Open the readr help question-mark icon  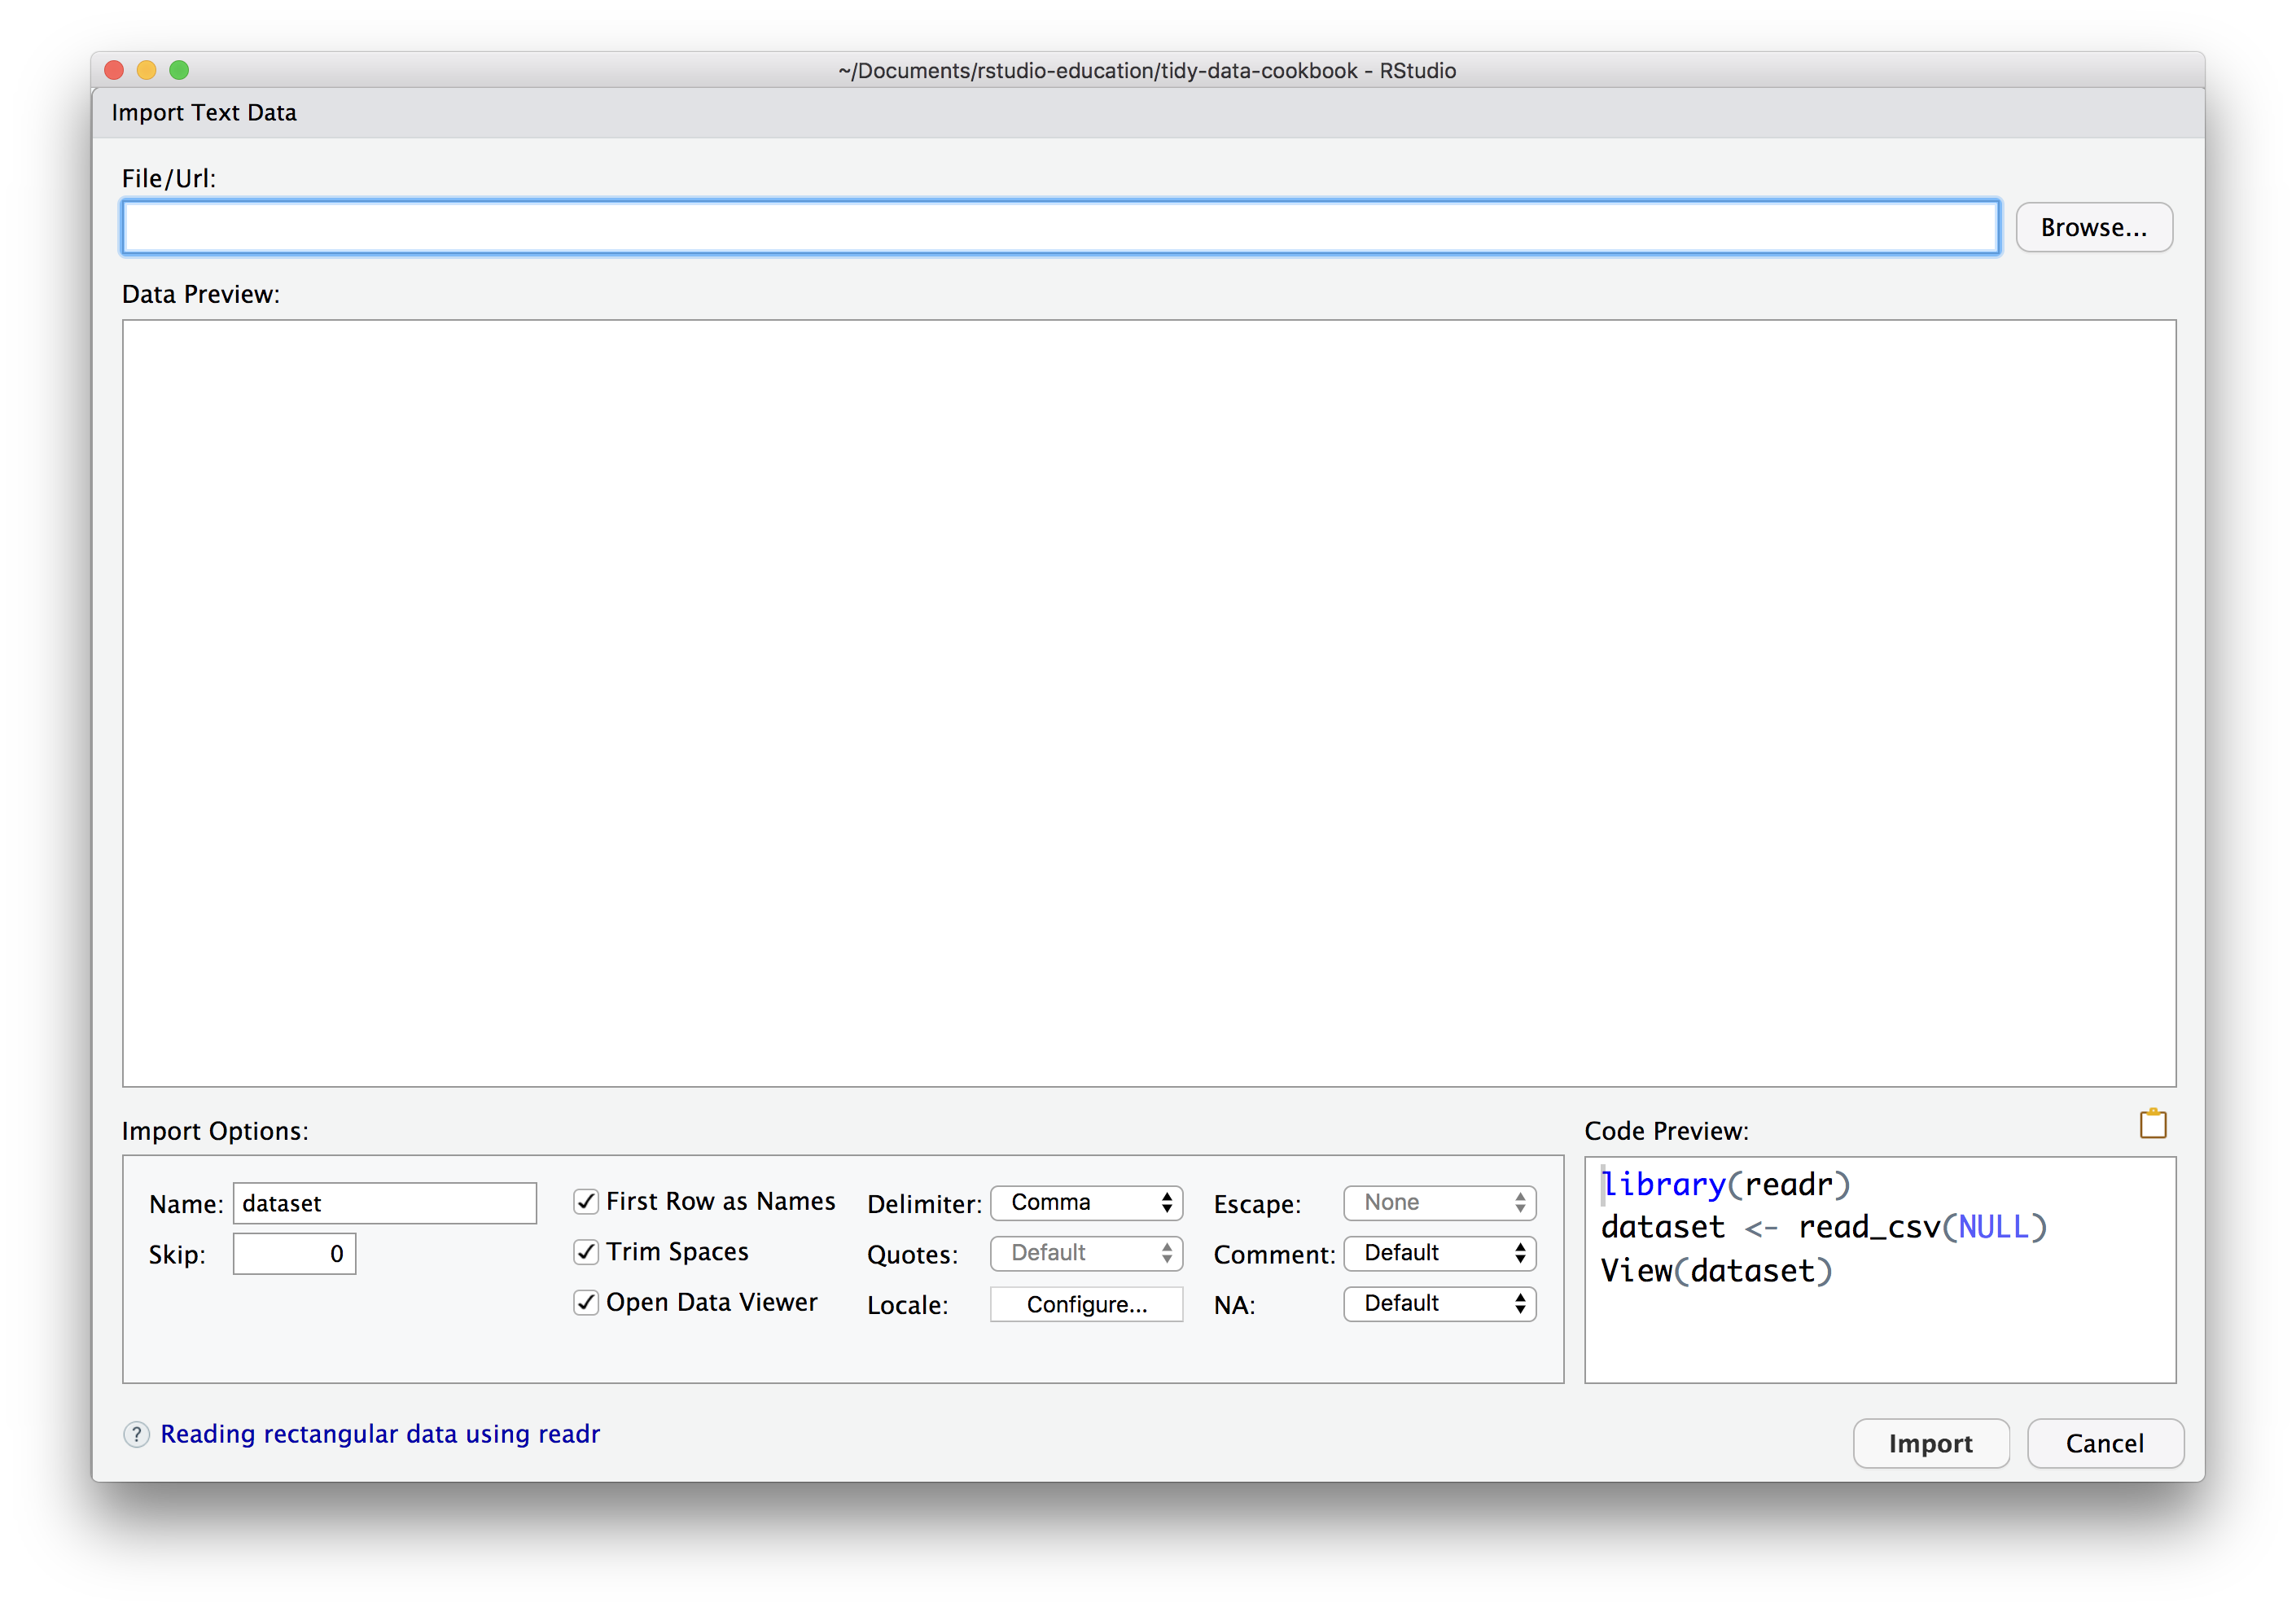136,1435
